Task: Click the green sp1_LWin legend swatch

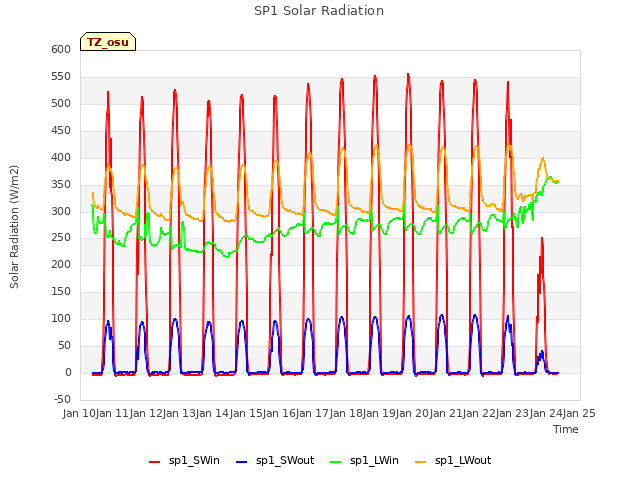Action: coord(336,462)
